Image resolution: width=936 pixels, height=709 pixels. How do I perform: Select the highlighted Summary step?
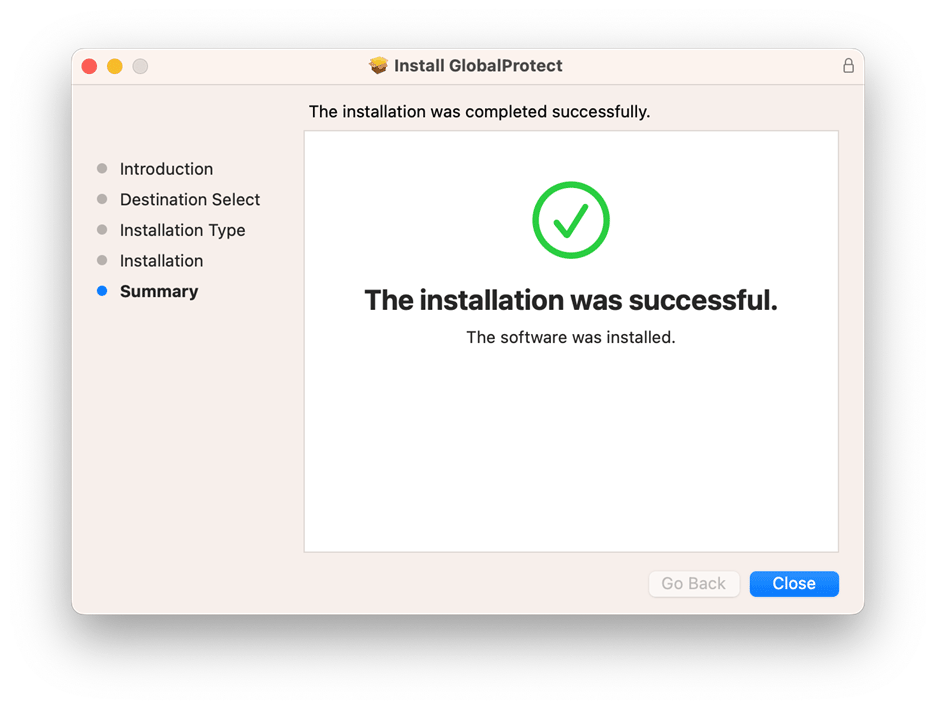[x=158, y=291]
